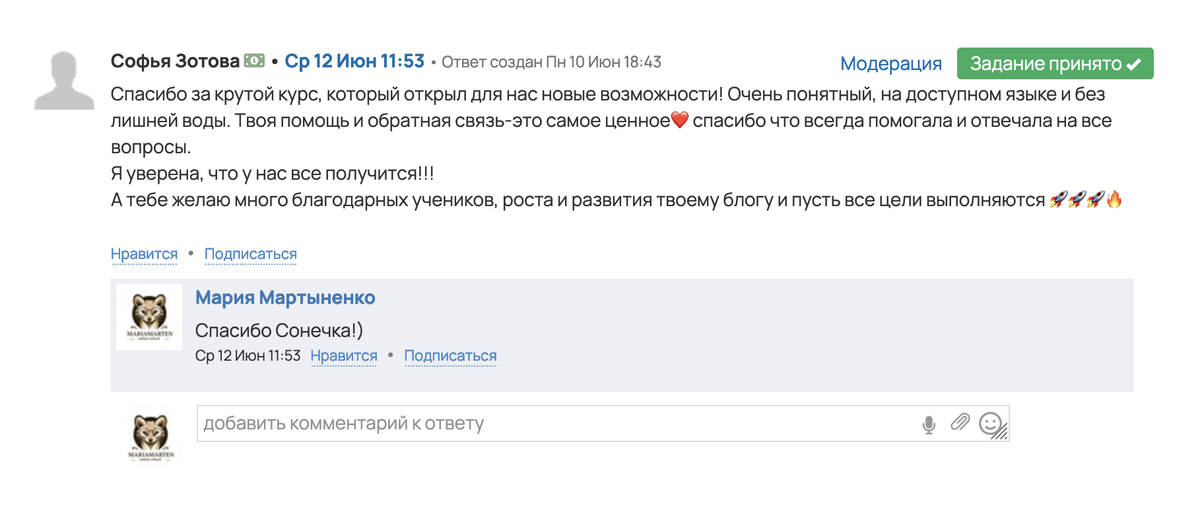This screenshot has width=1200, height=514.
Task: Attach a file with the paperclip icon
Action: point(960,423)
